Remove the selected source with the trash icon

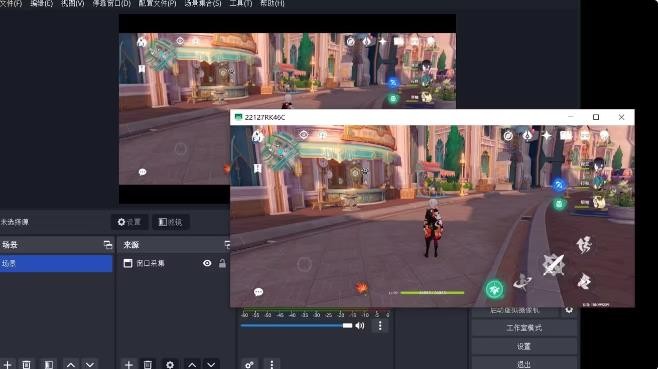(148, 364)
